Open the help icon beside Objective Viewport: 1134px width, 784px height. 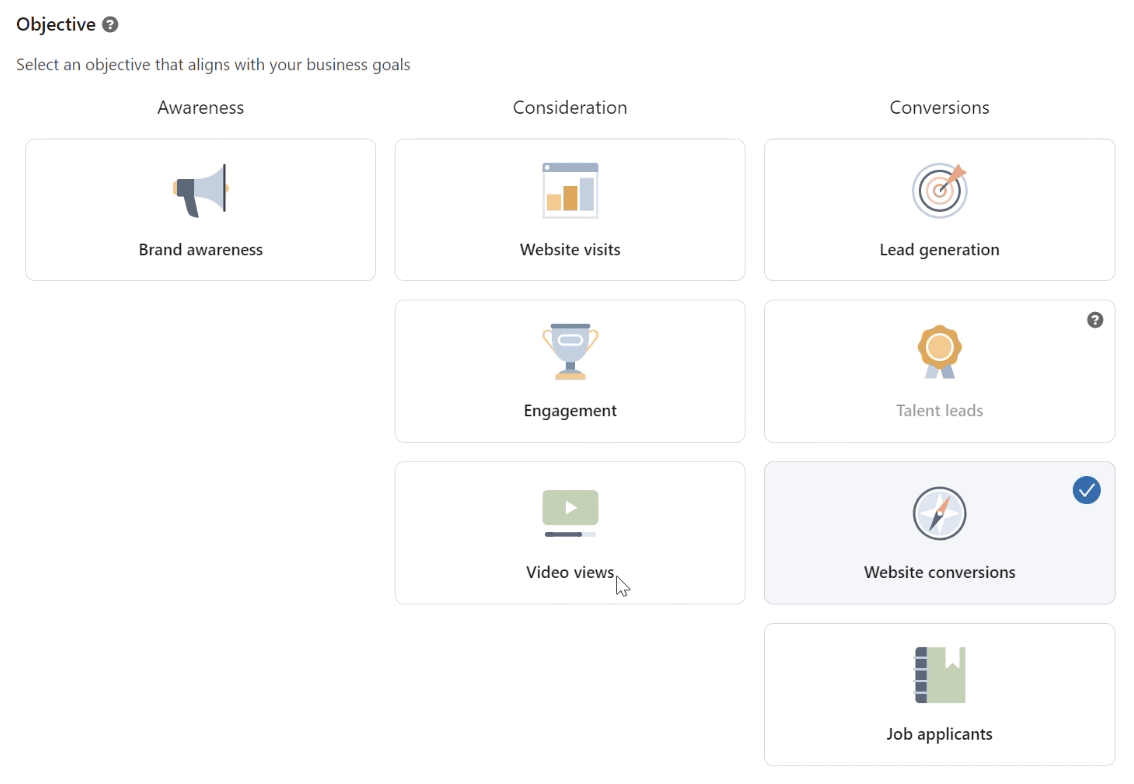click(110, 25)
